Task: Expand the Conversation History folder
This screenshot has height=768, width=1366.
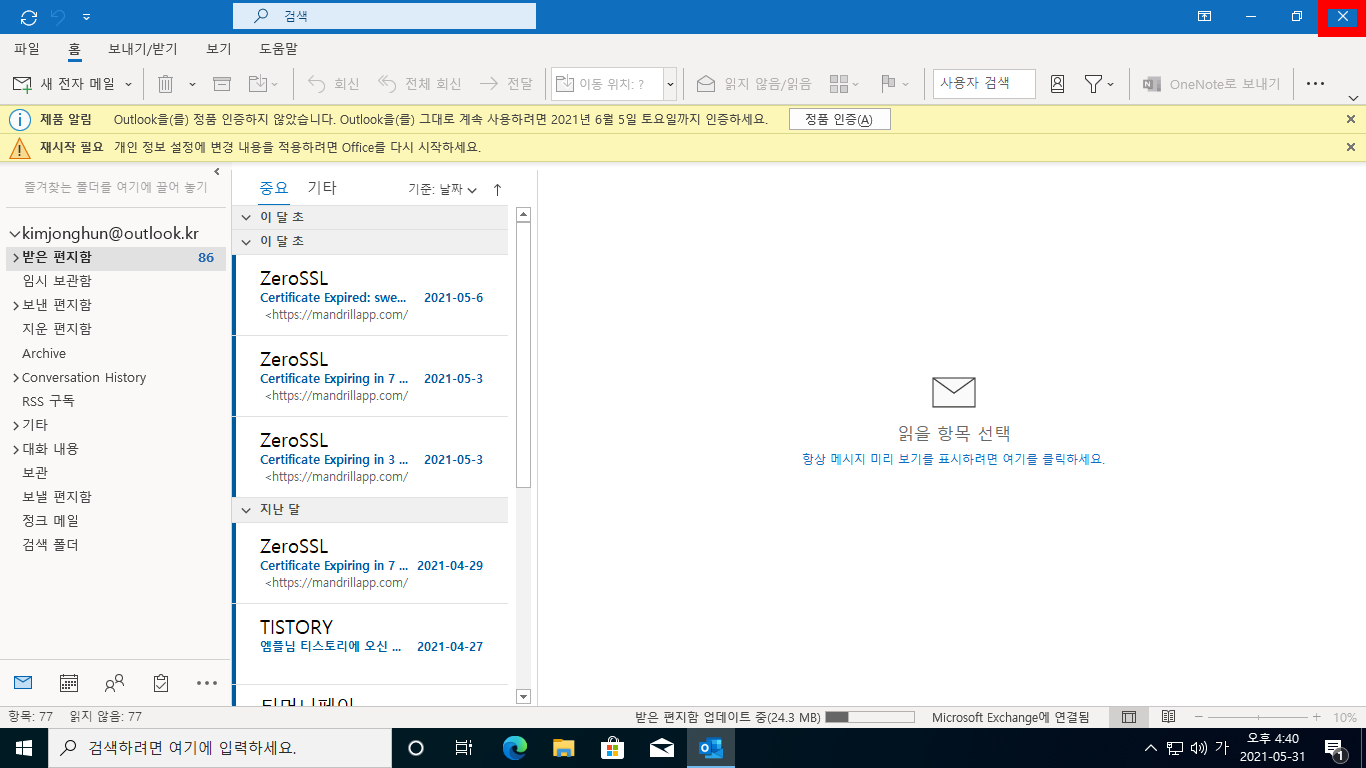Action: pos(15,377)
